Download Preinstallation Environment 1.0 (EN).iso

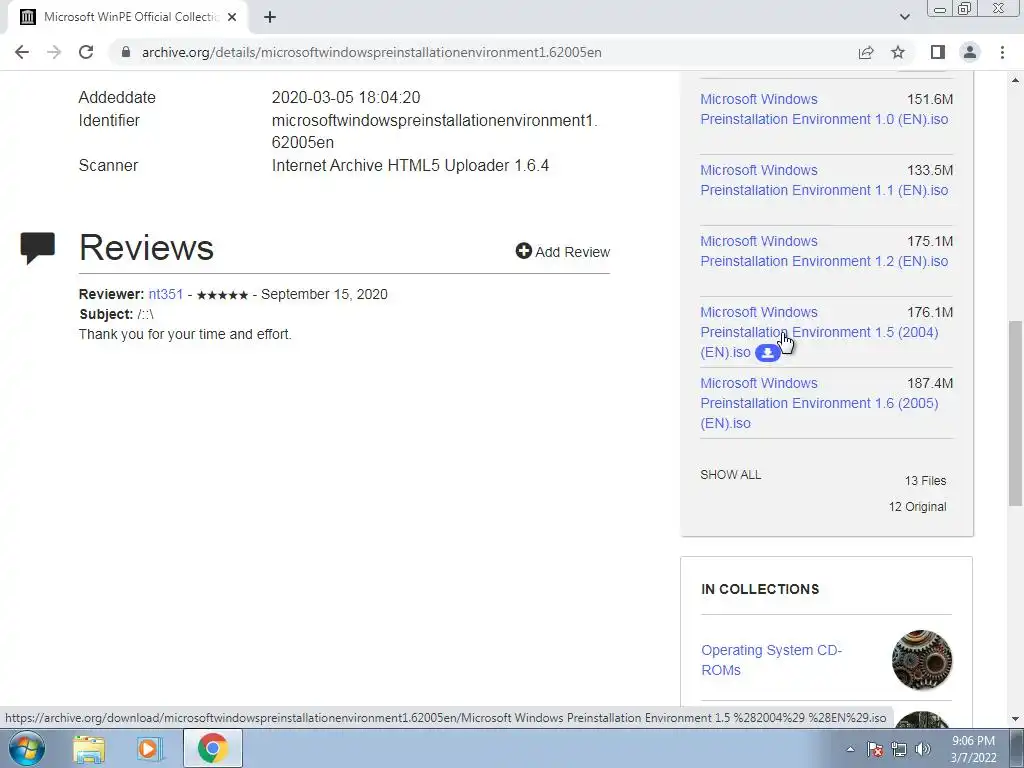coord(824,109)
